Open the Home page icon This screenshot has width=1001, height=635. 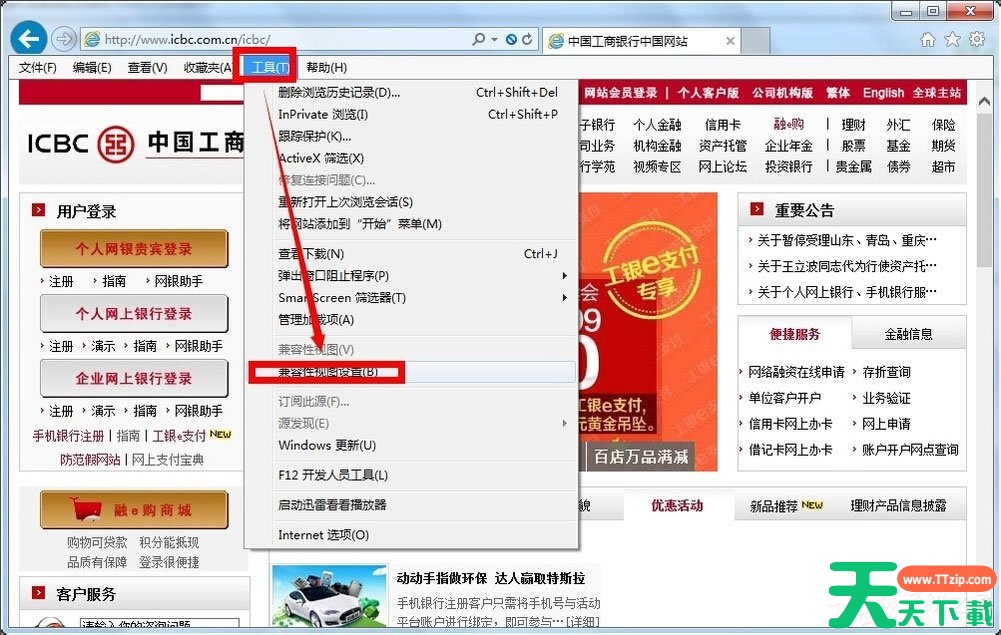point(928,39)
